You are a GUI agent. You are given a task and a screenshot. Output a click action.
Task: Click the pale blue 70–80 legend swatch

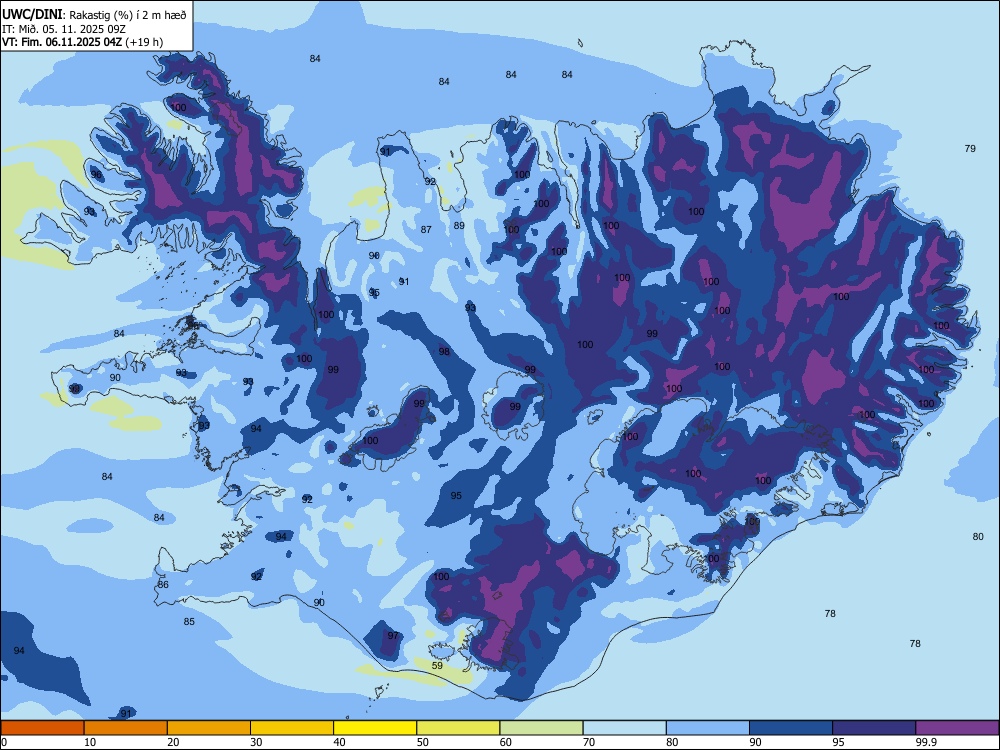click(x=624, y=728)
